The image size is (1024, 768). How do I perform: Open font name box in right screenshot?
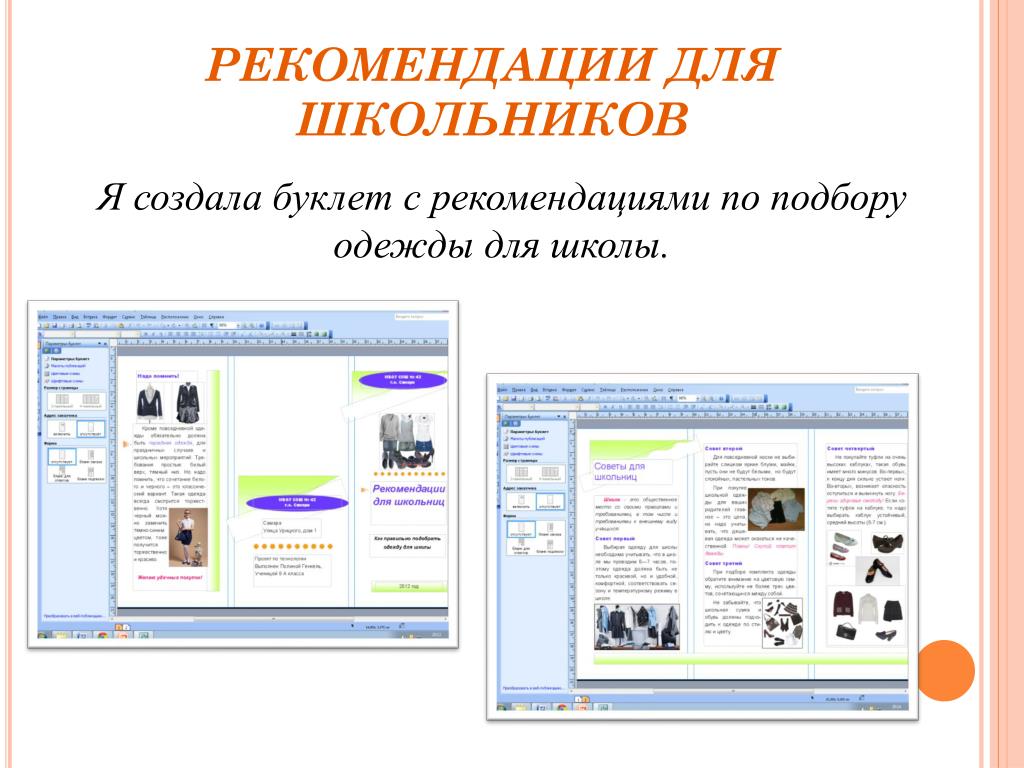coord(556,407)
